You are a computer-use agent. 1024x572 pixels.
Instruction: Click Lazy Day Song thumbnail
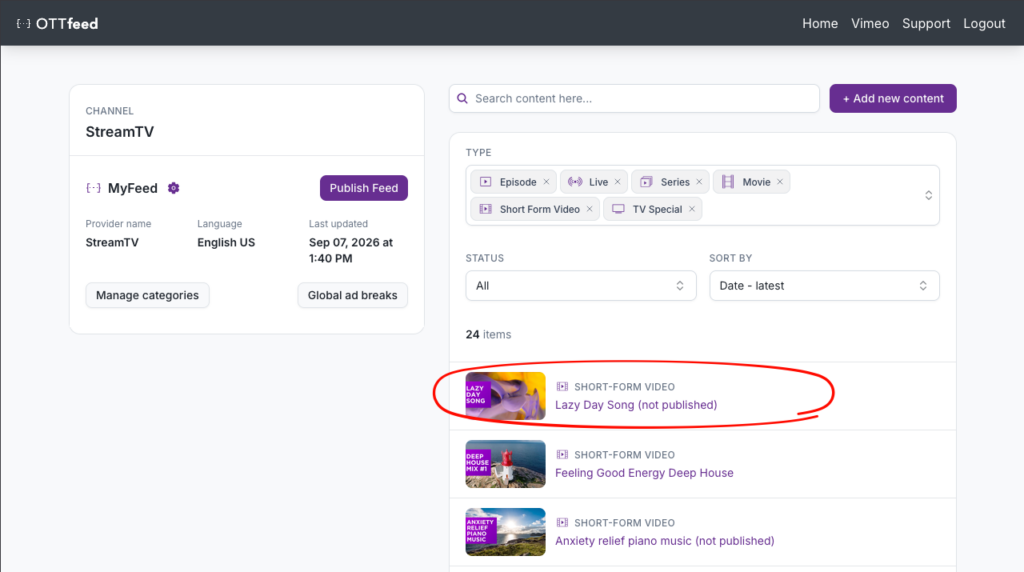(x=505, y=396)
